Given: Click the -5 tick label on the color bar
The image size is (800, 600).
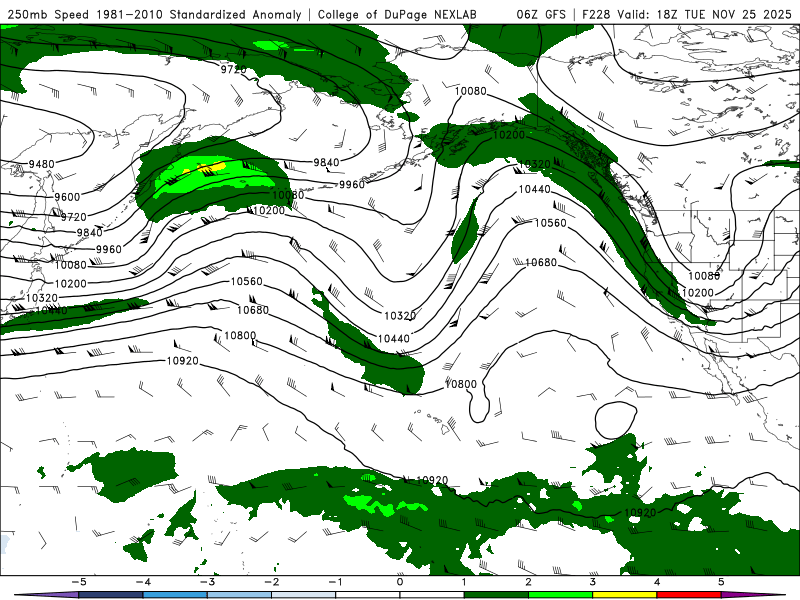Looking at the screenshot, I should (78, 582).
